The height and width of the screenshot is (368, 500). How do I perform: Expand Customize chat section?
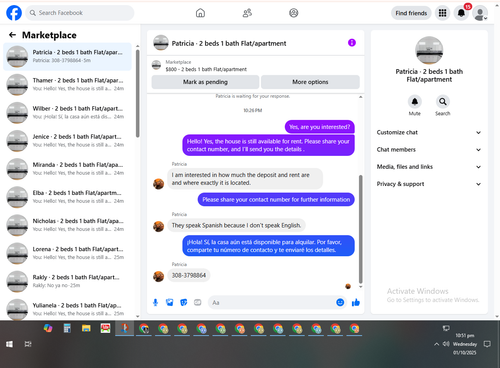pyautogui.click(x=429, y=132)
